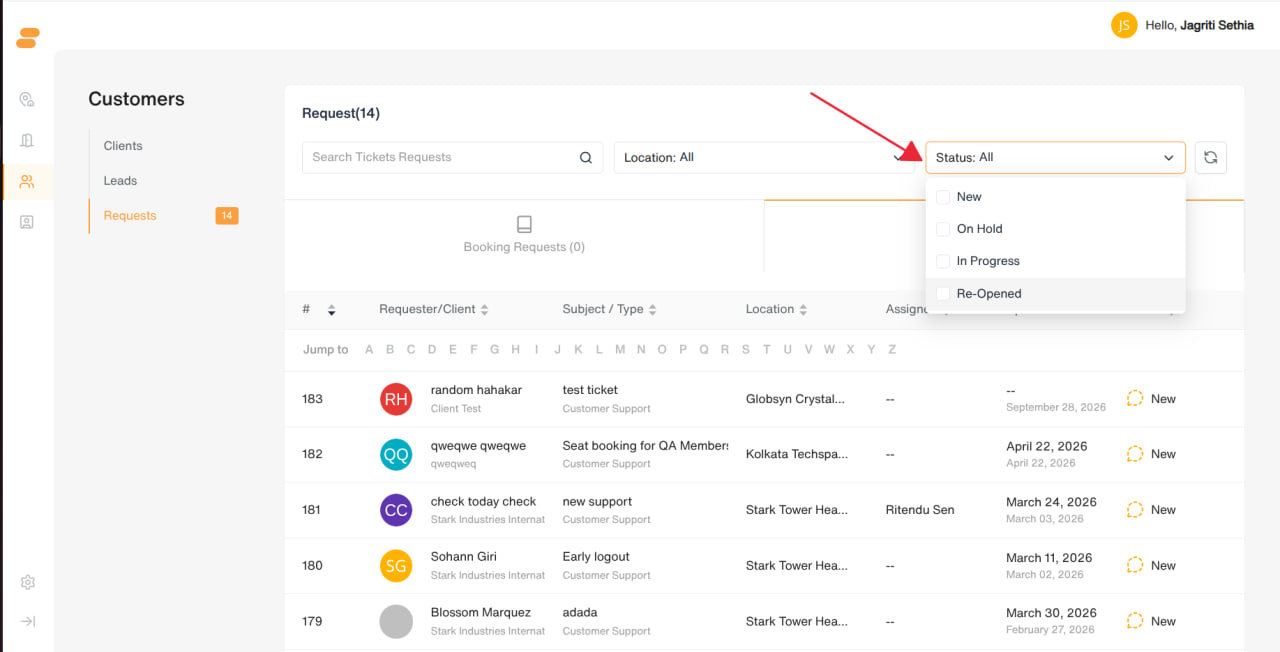Screen dimensions: 1280x652
Task: Click the orange app logo icon
Action: point(28,38)
